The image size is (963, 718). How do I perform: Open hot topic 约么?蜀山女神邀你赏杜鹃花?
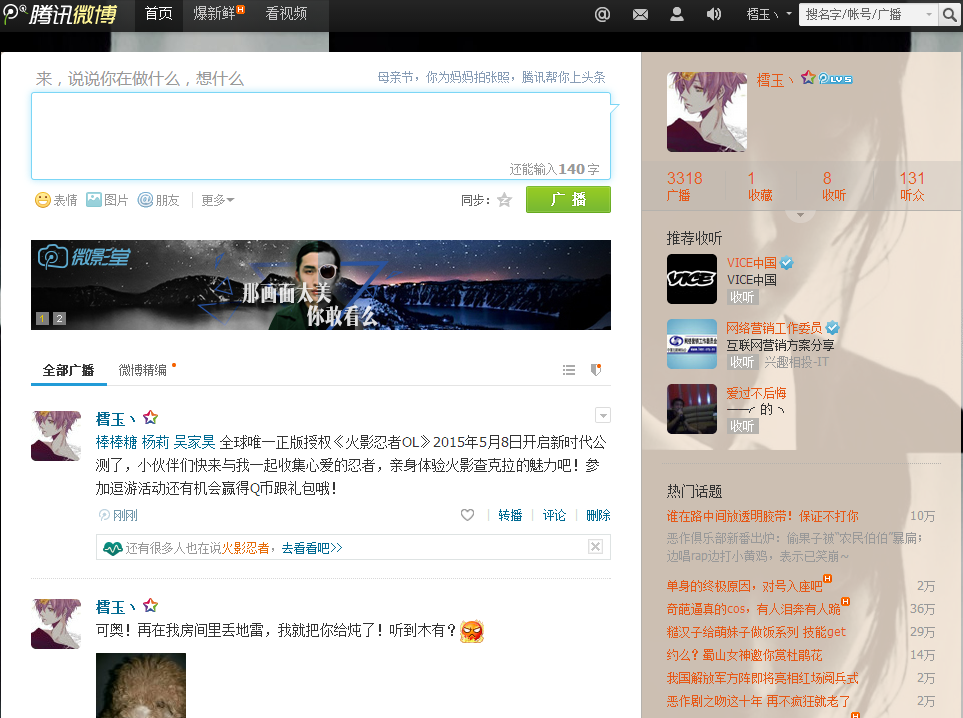[x=744, y=655]
